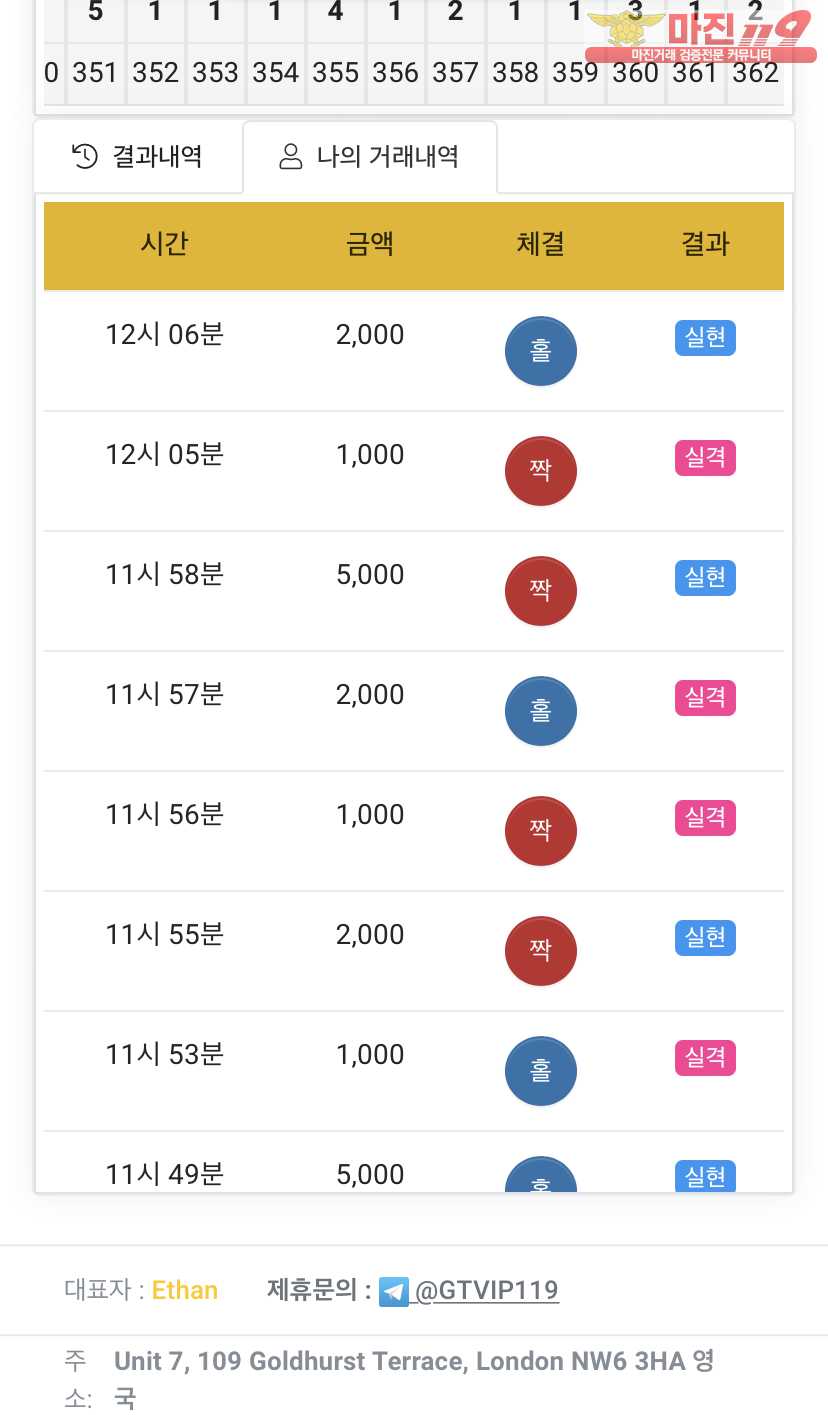The height and width of the screenshot is (1415, 828).
Task: Select round 355 in the number strip
Action: coord(335,73)
